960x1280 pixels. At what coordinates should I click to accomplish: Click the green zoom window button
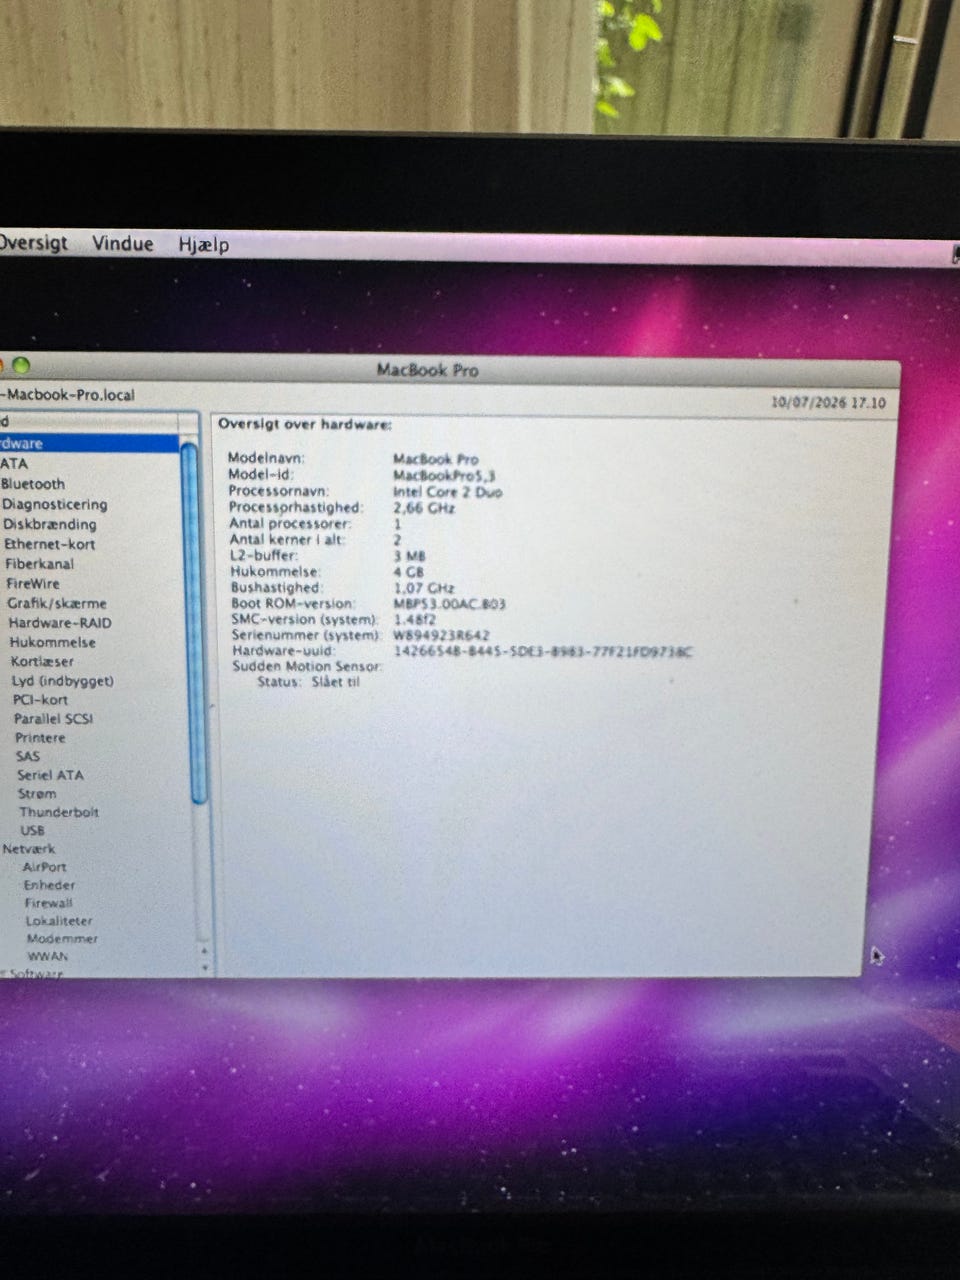[x=20, y=367]
